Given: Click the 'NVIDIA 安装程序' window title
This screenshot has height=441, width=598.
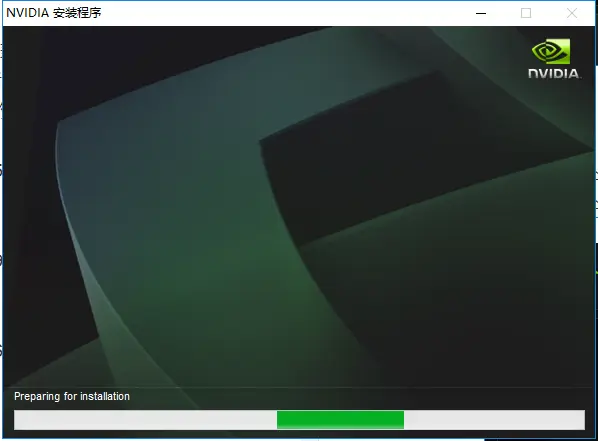Looking at the screenshot, I should click(x=54, y=13).
